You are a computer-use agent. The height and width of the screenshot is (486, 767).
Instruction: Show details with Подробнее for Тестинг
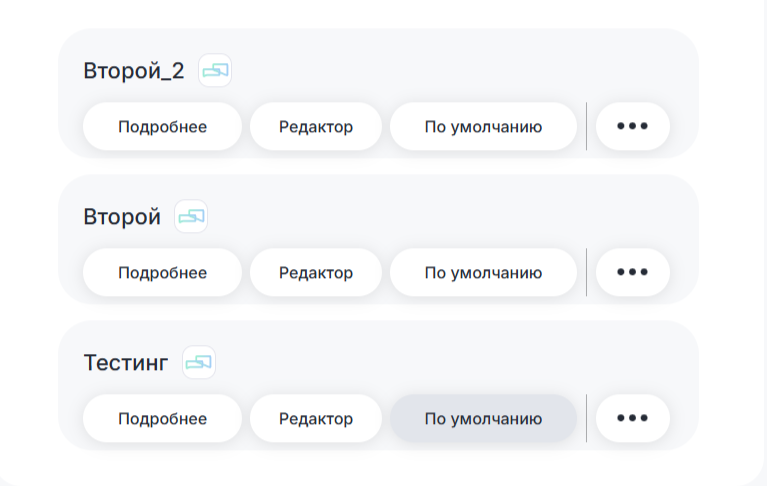pos(162,419)
